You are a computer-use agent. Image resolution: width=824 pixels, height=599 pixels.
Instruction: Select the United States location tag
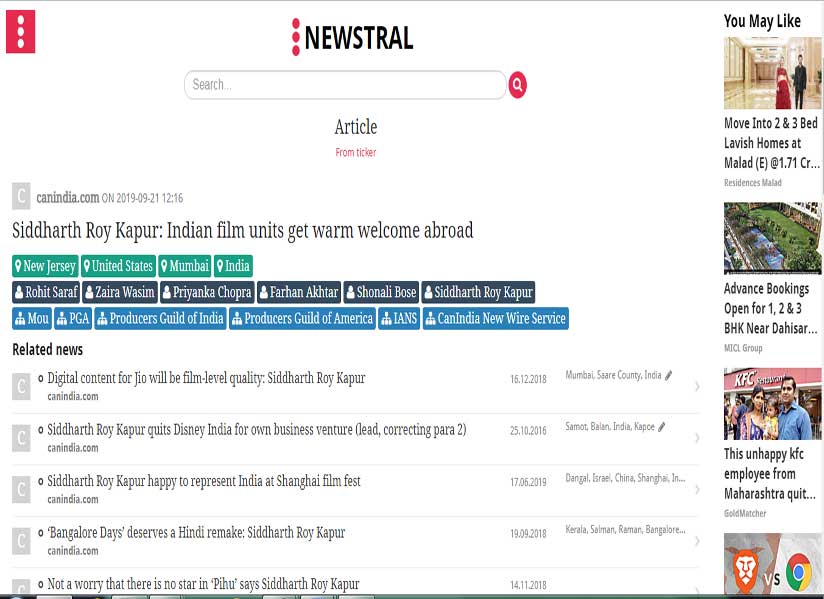119,266
